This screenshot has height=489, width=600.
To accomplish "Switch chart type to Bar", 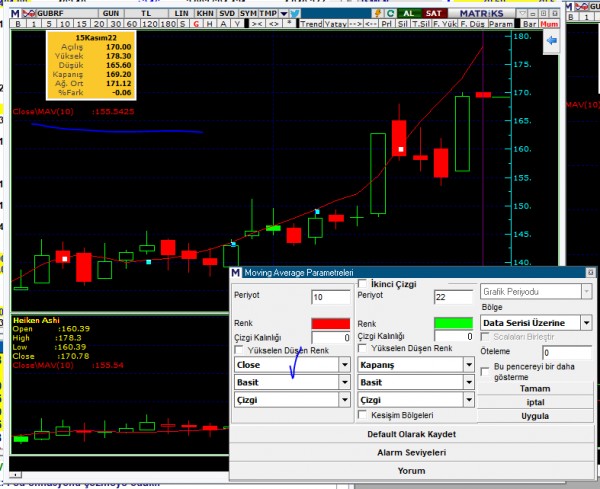I will [x=530, y=24].
